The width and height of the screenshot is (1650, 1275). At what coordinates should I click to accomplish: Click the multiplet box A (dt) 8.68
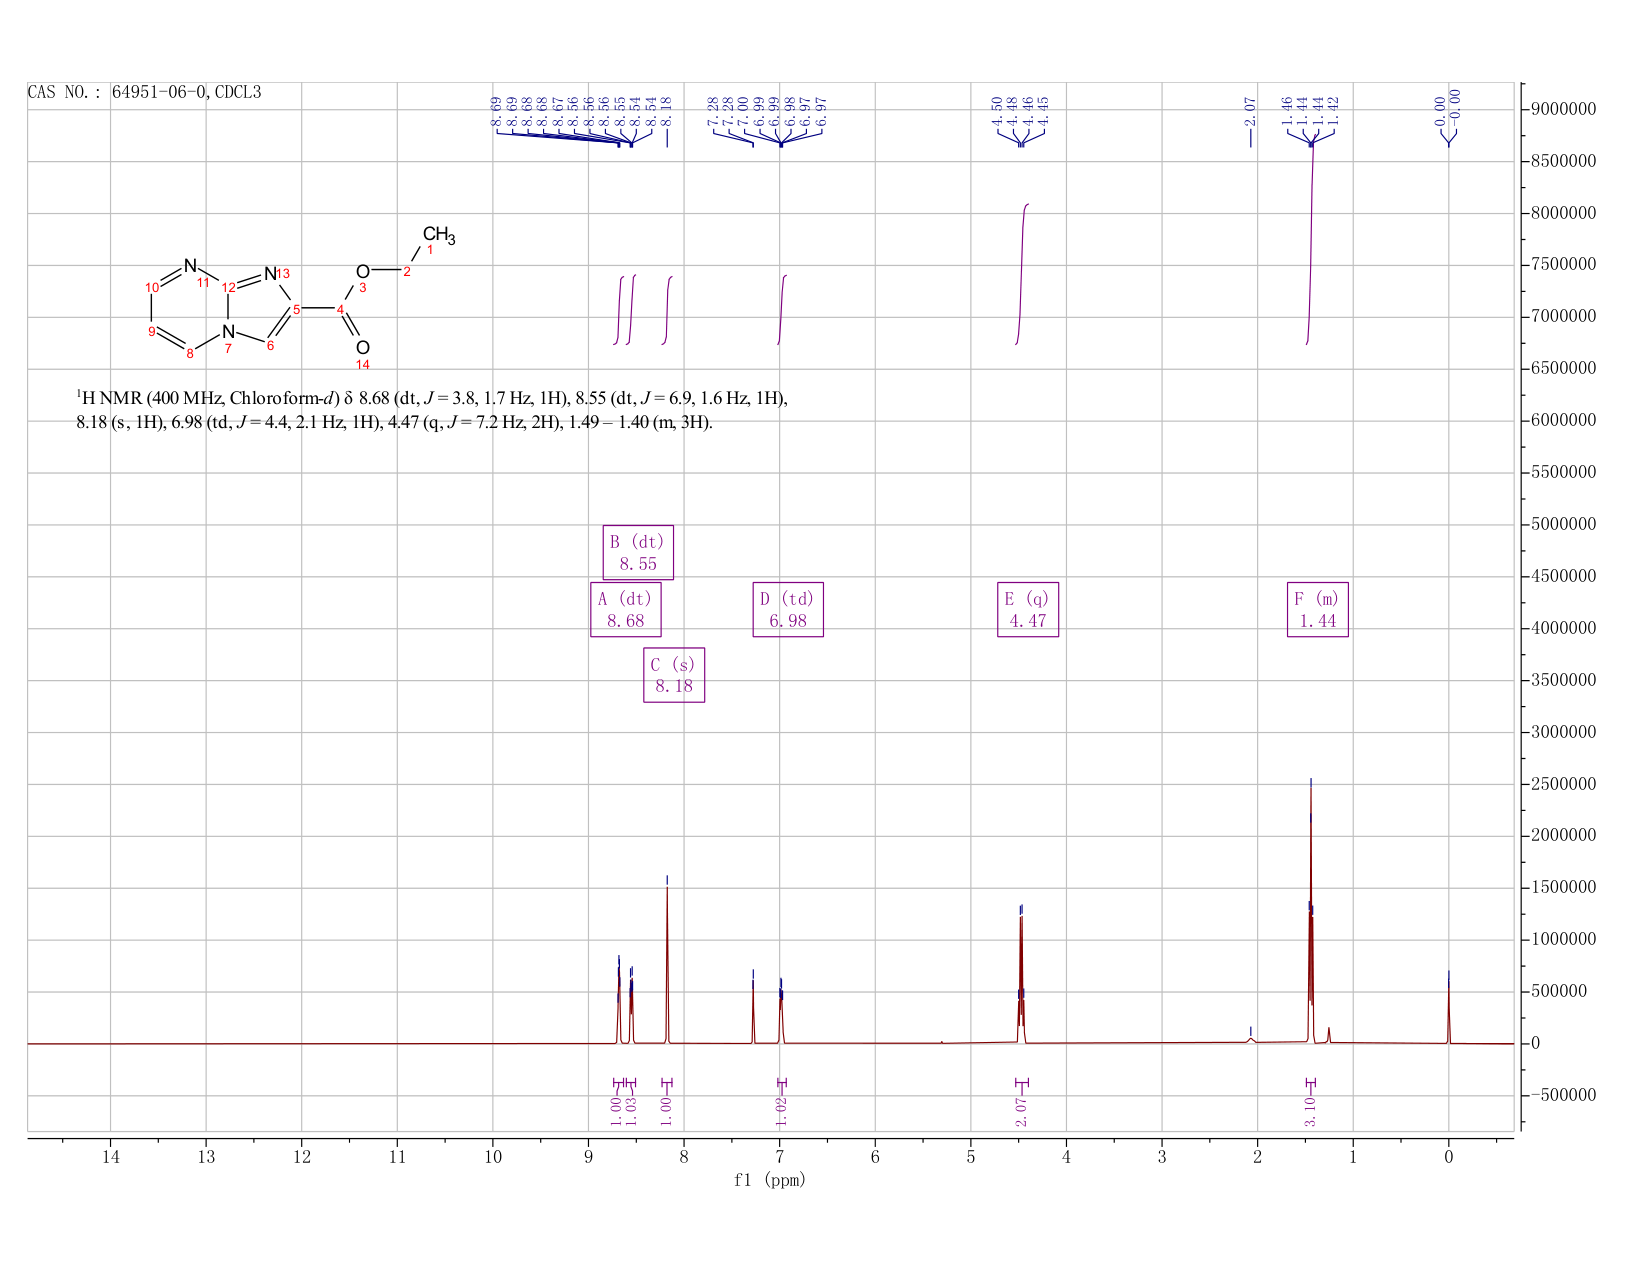coord(626,610)
